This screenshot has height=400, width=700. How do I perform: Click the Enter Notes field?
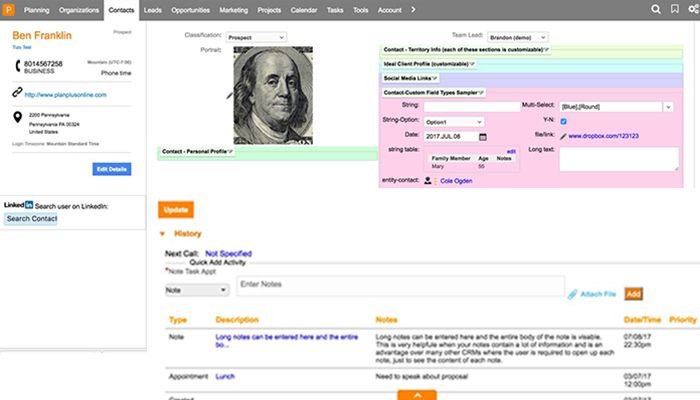click(401, 286)
